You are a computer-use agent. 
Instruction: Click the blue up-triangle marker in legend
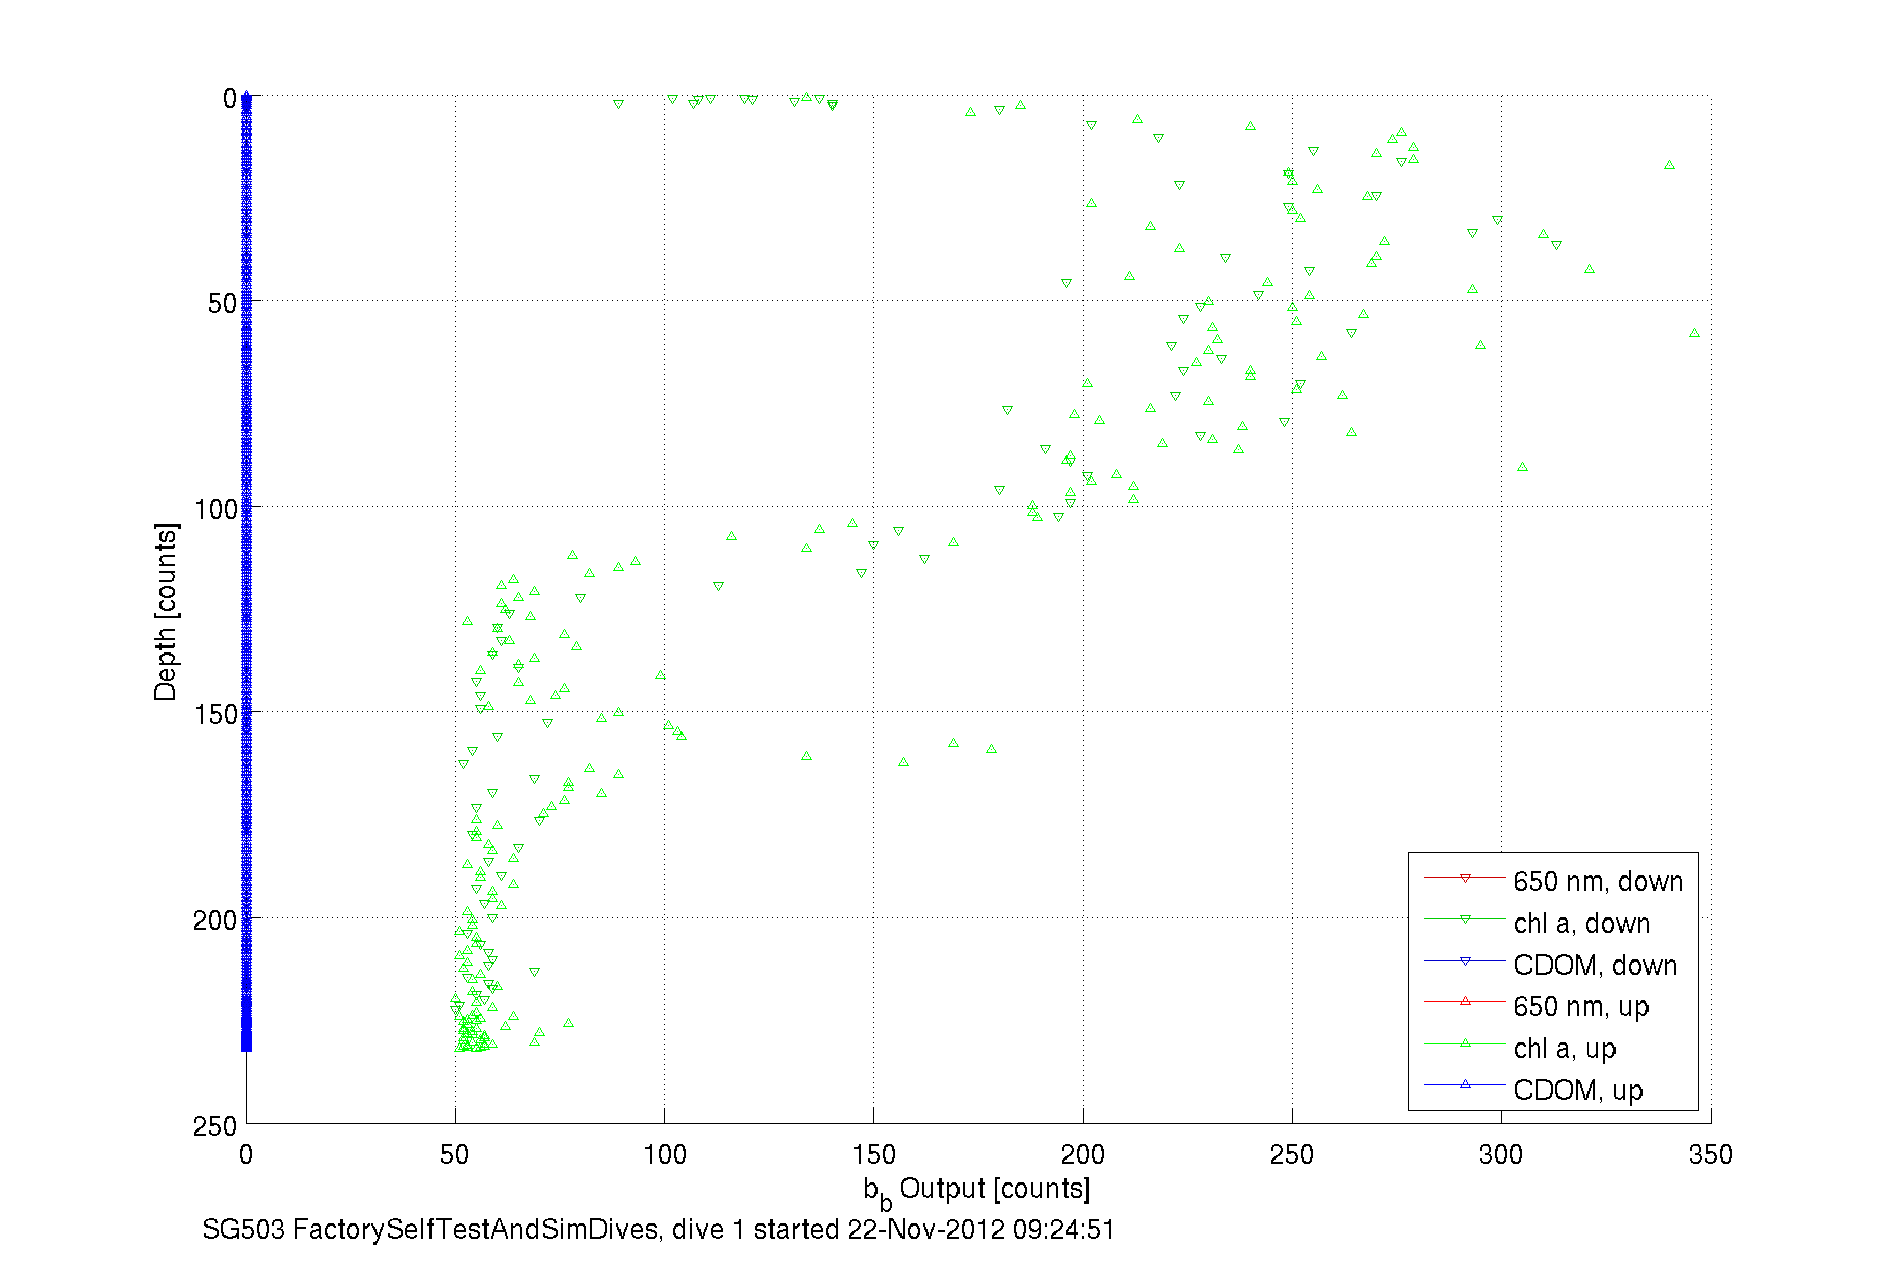[x=1465, y=1084]
